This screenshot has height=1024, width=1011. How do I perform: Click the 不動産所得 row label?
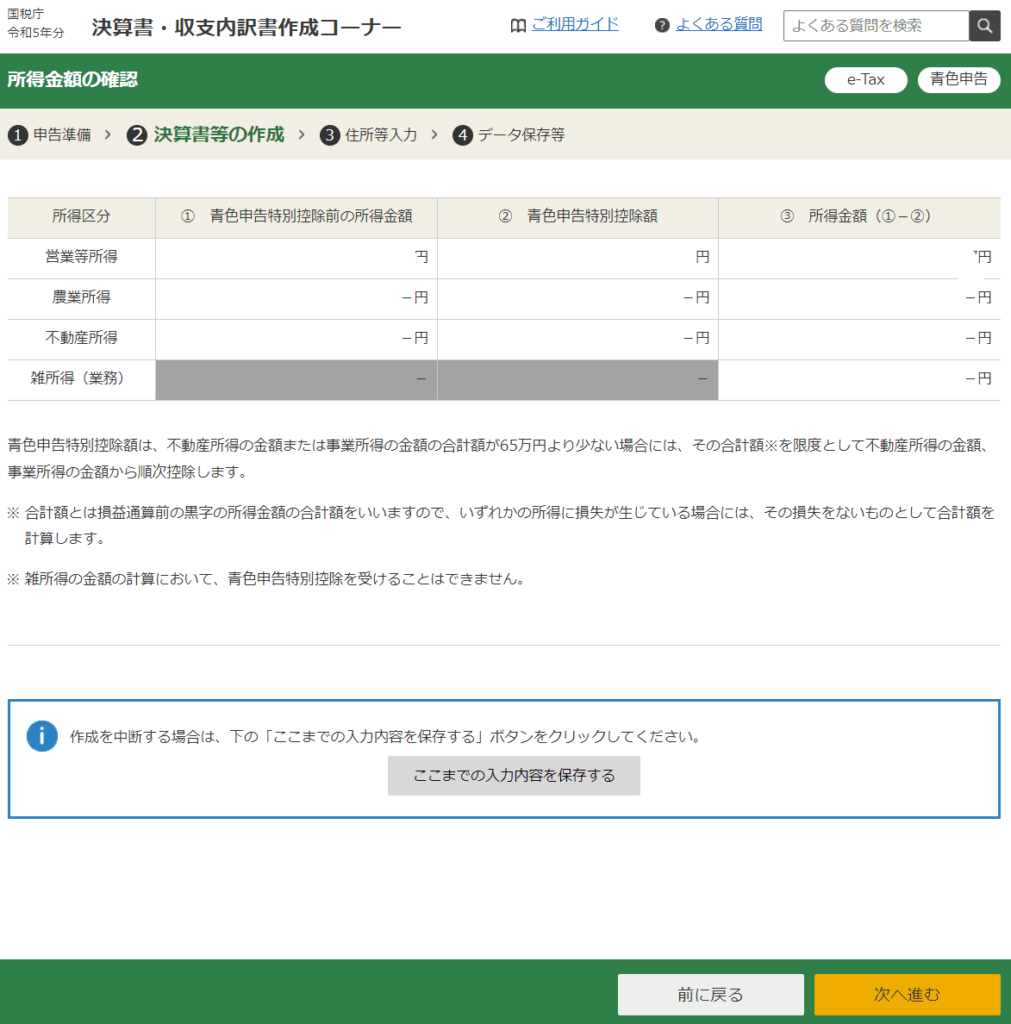(81, 338)
